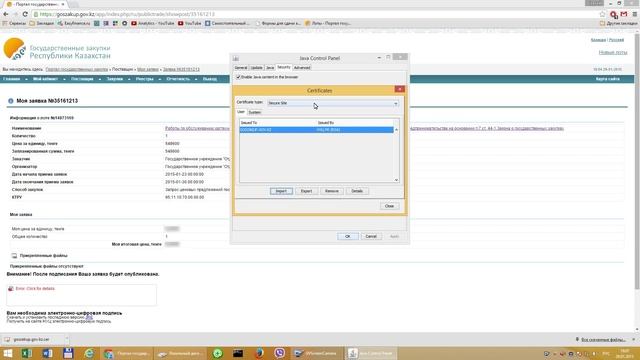Launch Word from the taskbar

point(47,353)
